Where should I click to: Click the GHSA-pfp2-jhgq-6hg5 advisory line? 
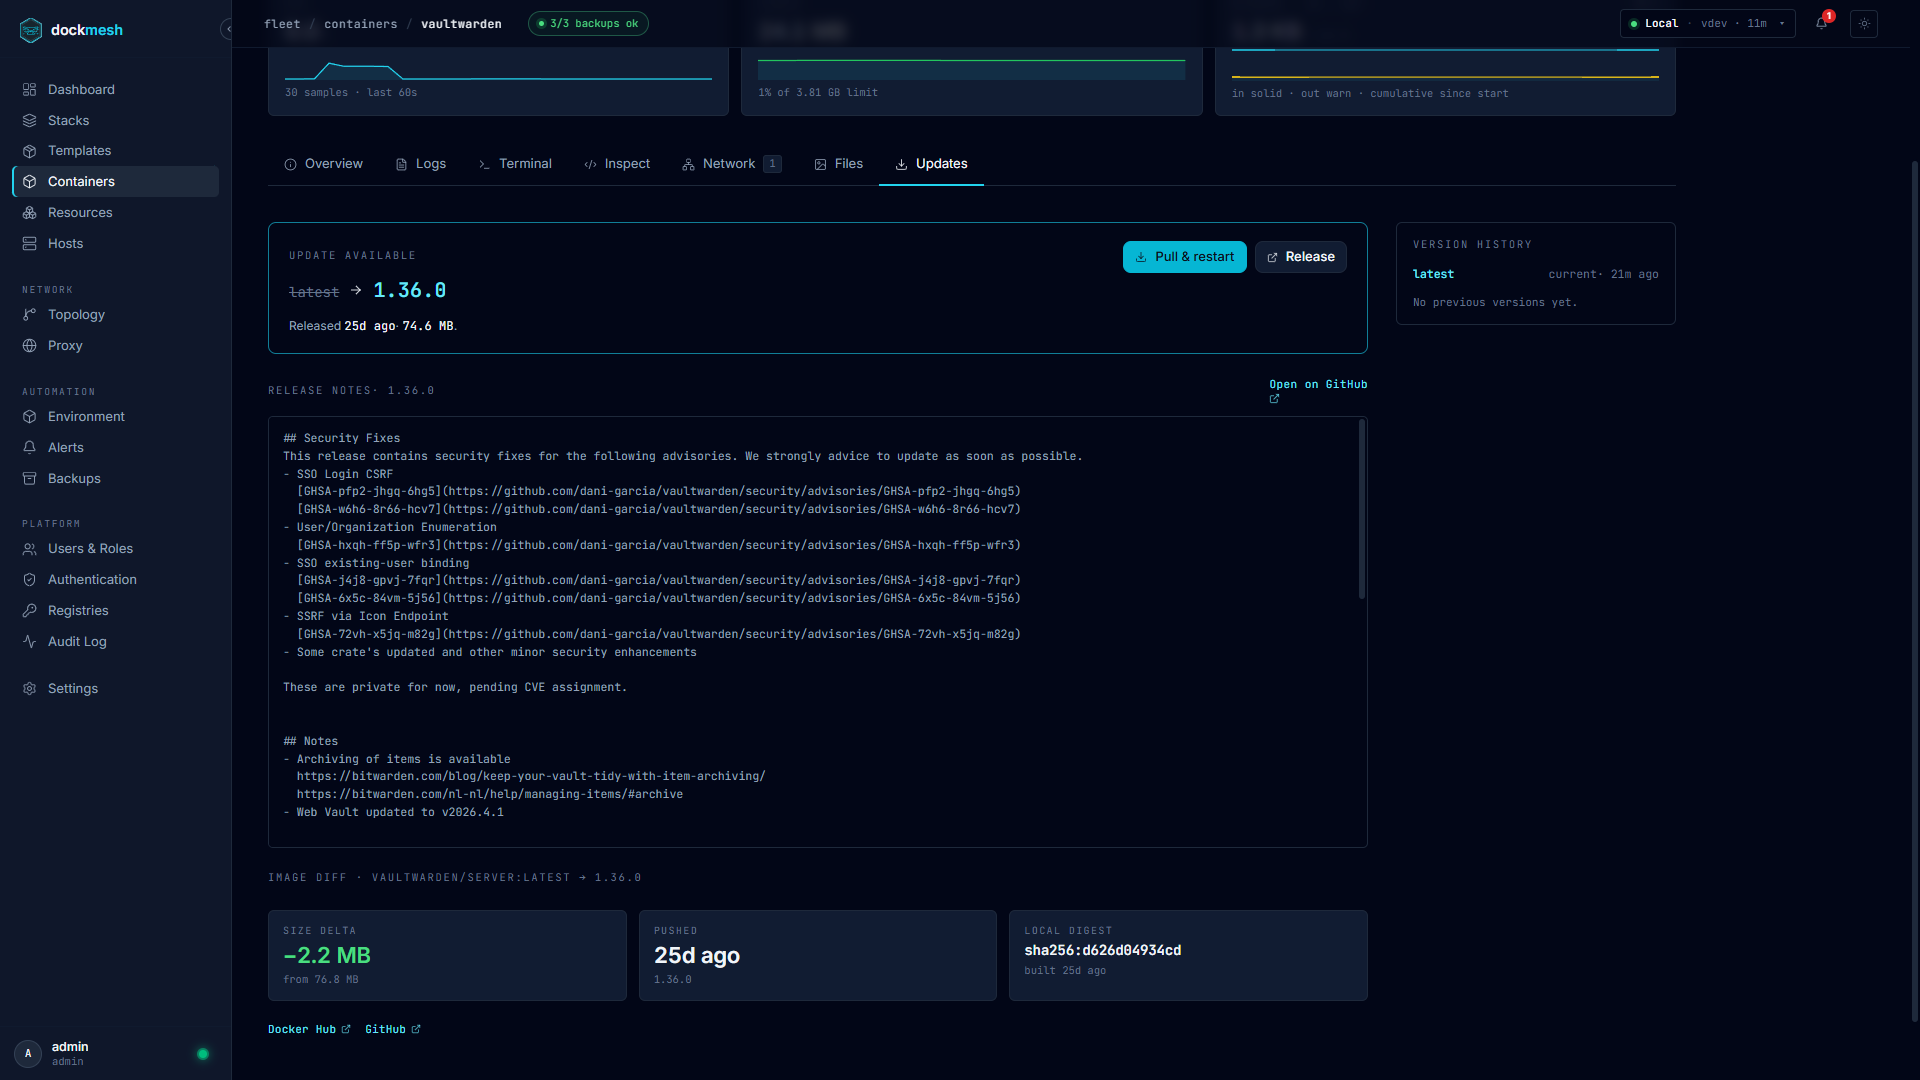(x=658, y=491)
